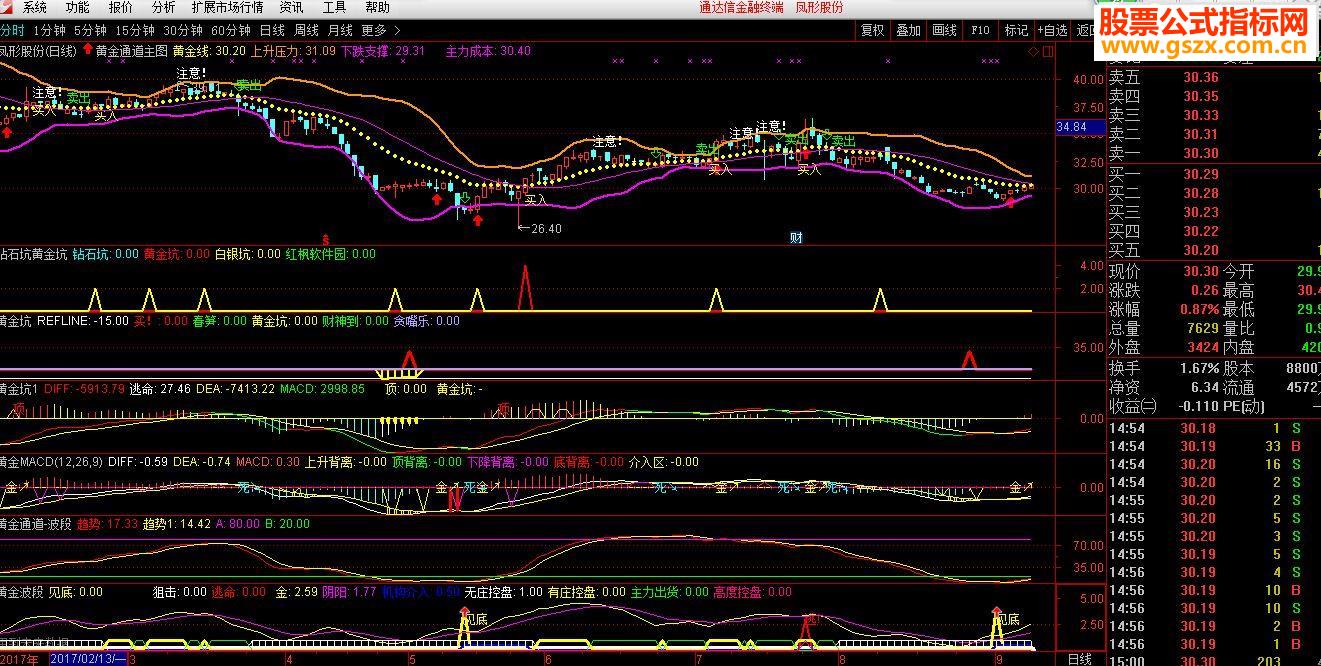Switch to the 15分钟 period tab
Viewport: 1321px width, 666px height.
click(135, 30)
